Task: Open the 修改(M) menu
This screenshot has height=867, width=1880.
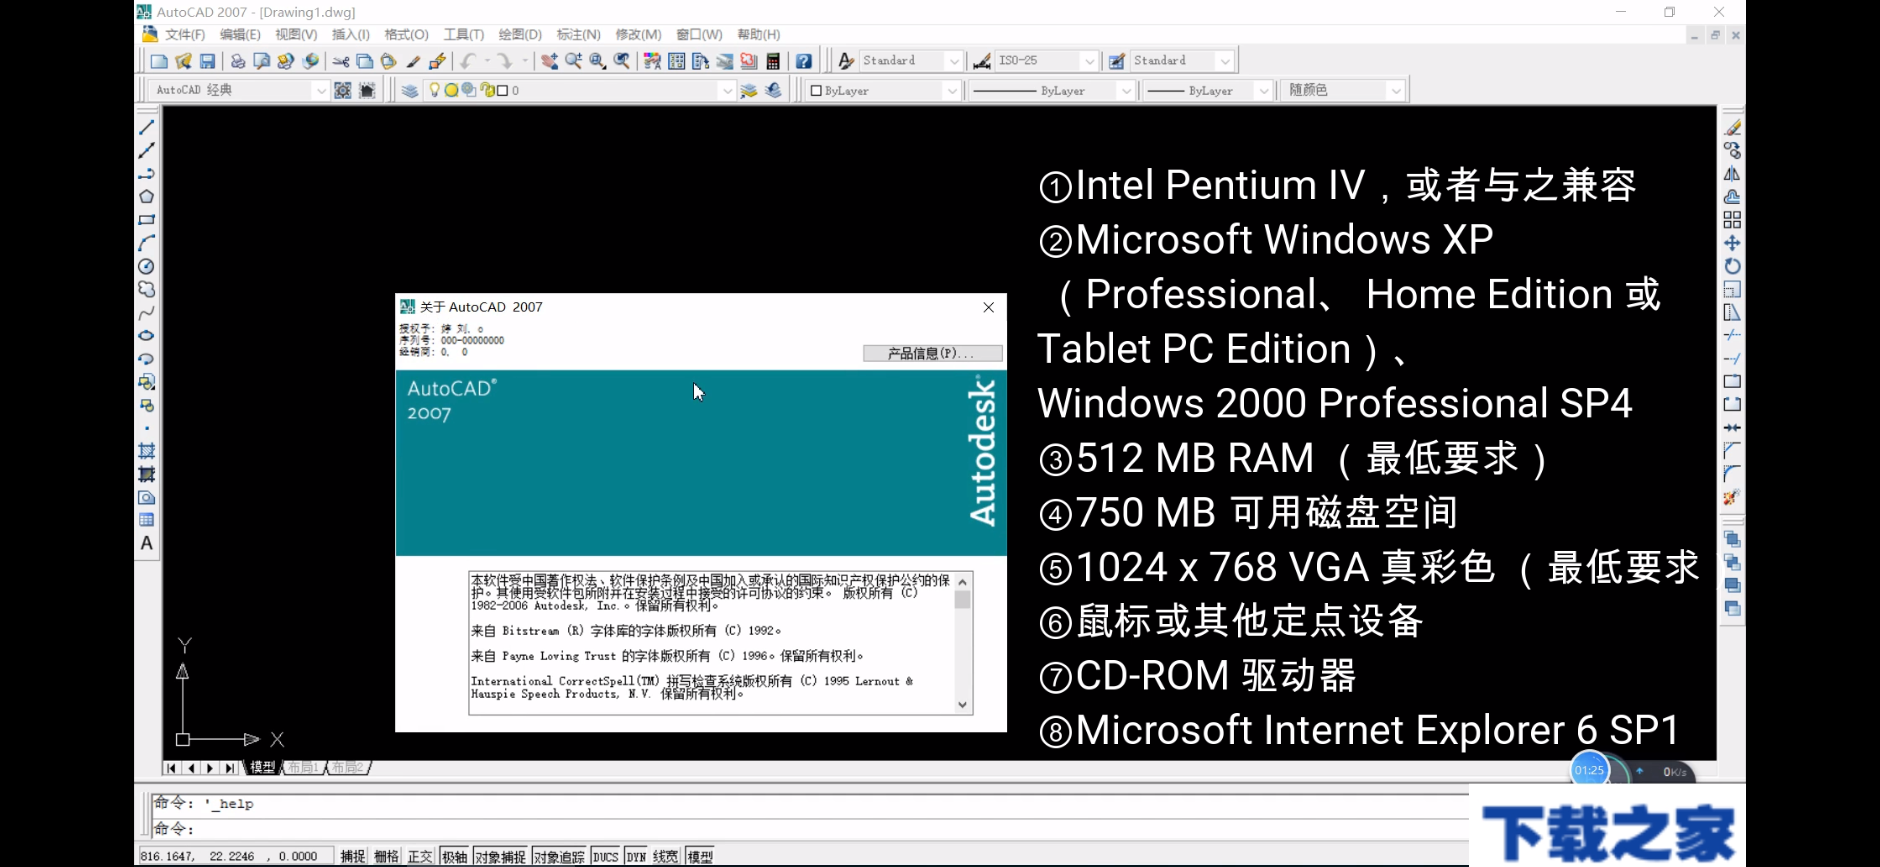Action: (x=638, y=34)
